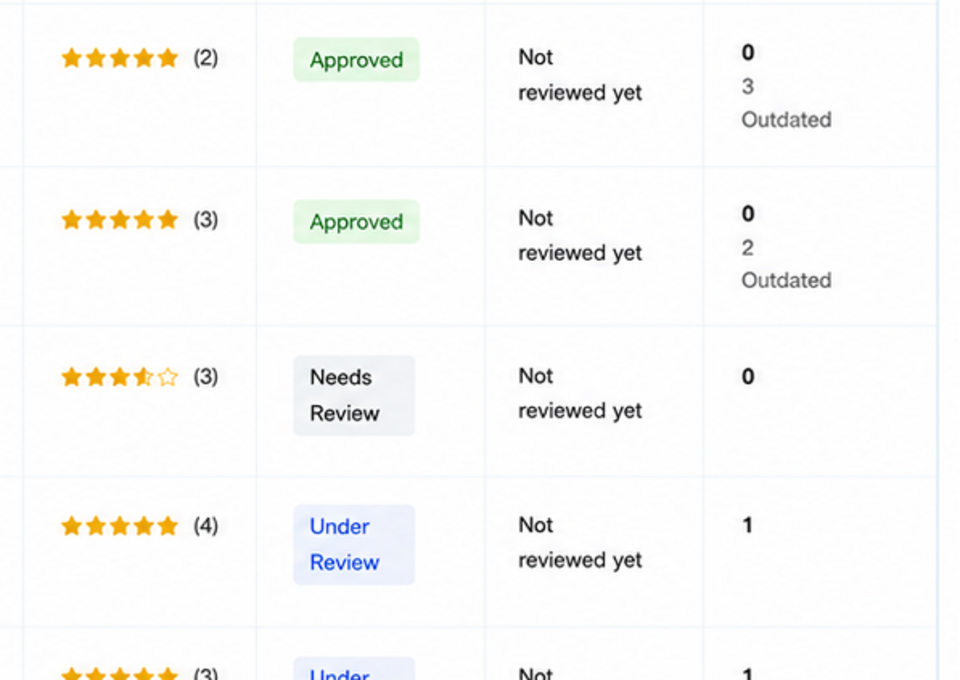This screenshot has height=680, width=960.
Task: Click the star rating in second row with (3)
Action: [x=120, y=219]
